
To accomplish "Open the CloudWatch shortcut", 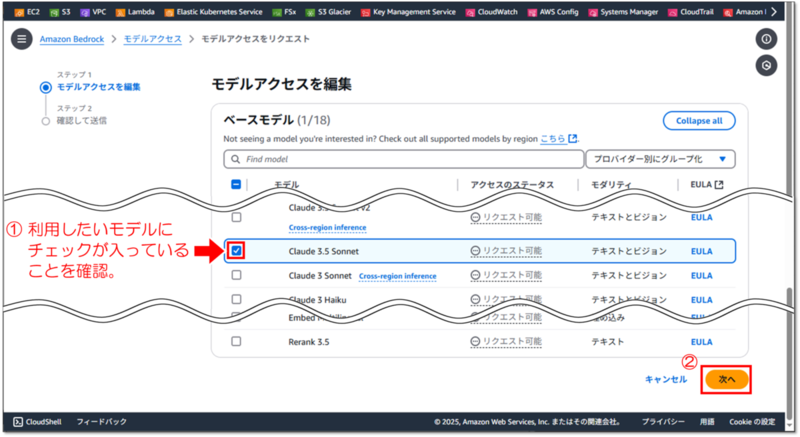I will coord(492,12).
